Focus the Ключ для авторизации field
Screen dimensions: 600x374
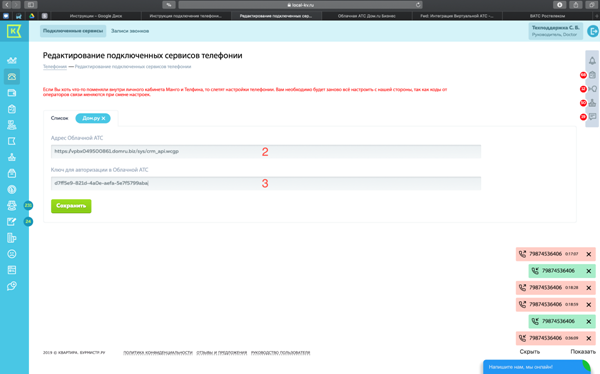266,183
